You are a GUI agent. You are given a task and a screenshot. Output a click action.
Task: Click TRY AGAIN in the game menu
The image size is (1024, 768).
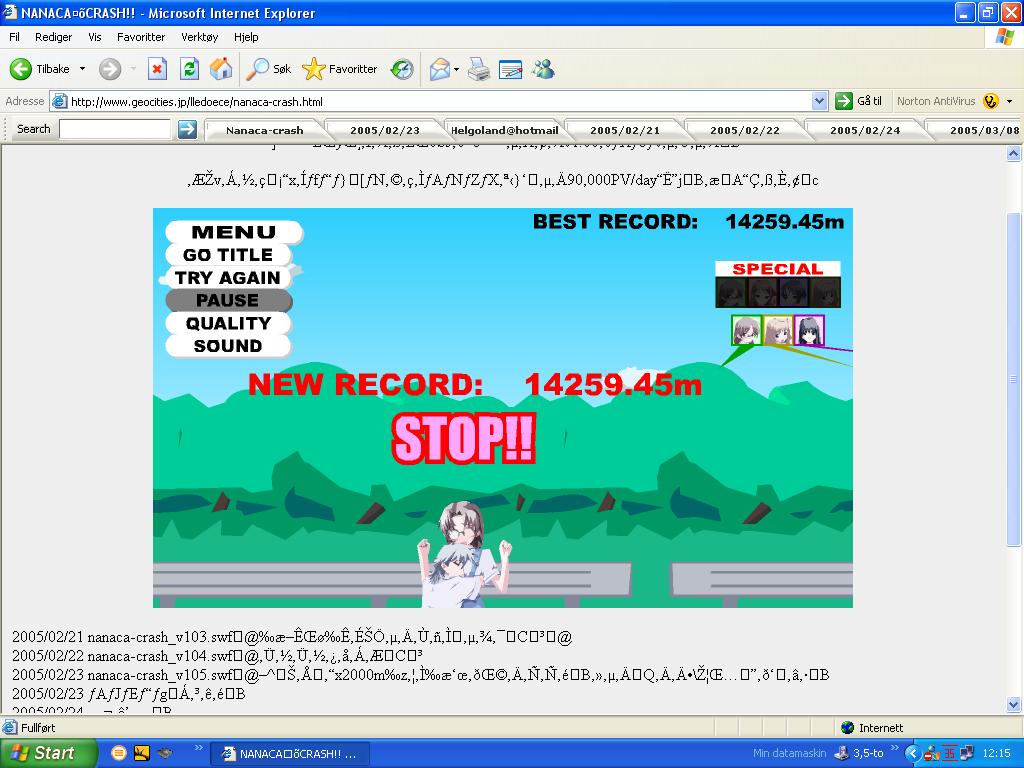coord(228,278)
